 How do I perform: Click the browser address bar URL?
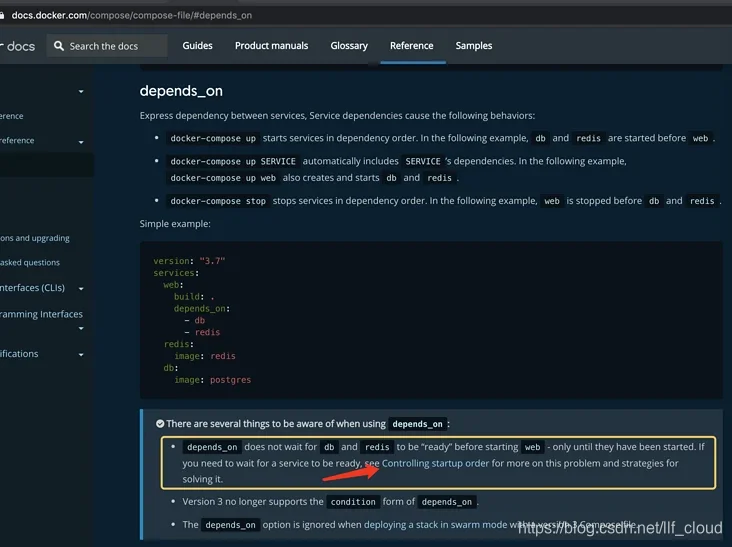[x=132, y=15]
